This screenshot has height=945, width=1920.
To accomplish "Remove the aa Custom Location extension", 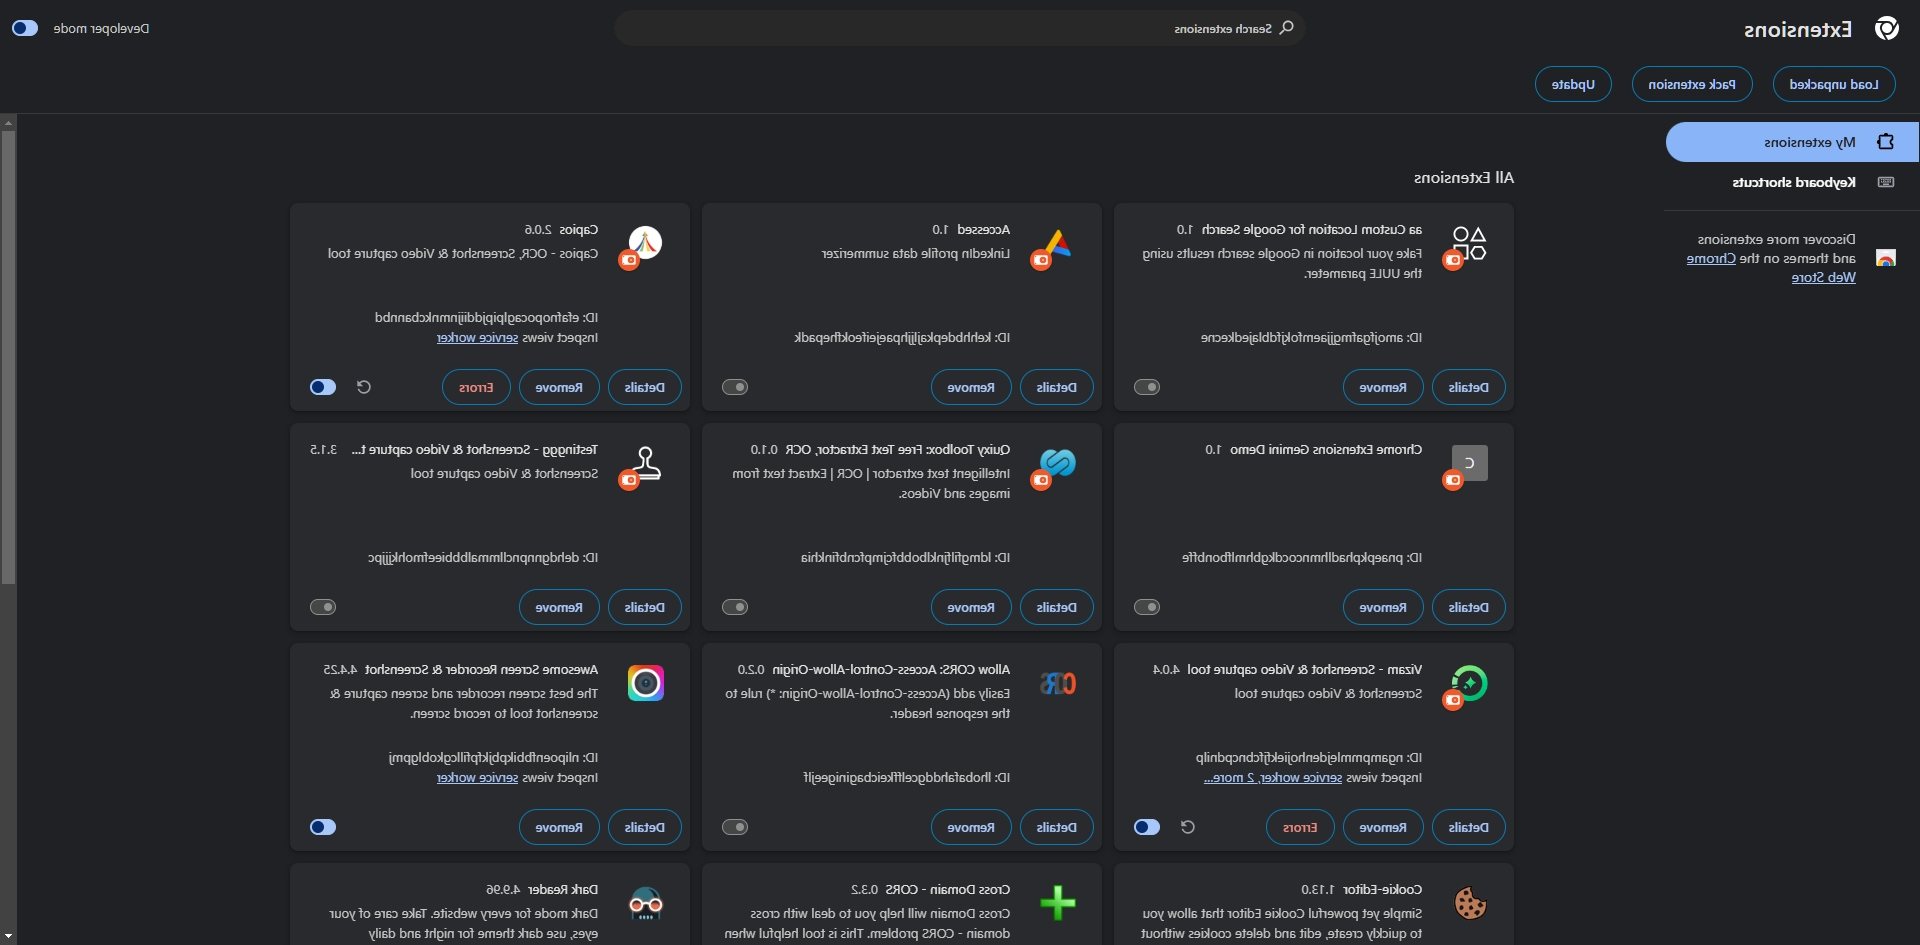I will 1383,387.
